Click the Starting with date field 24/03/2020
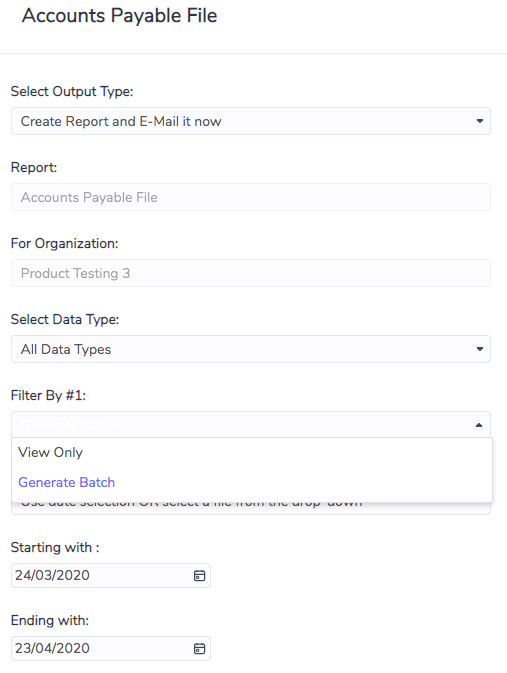507x673 pixels. point(111,576)
